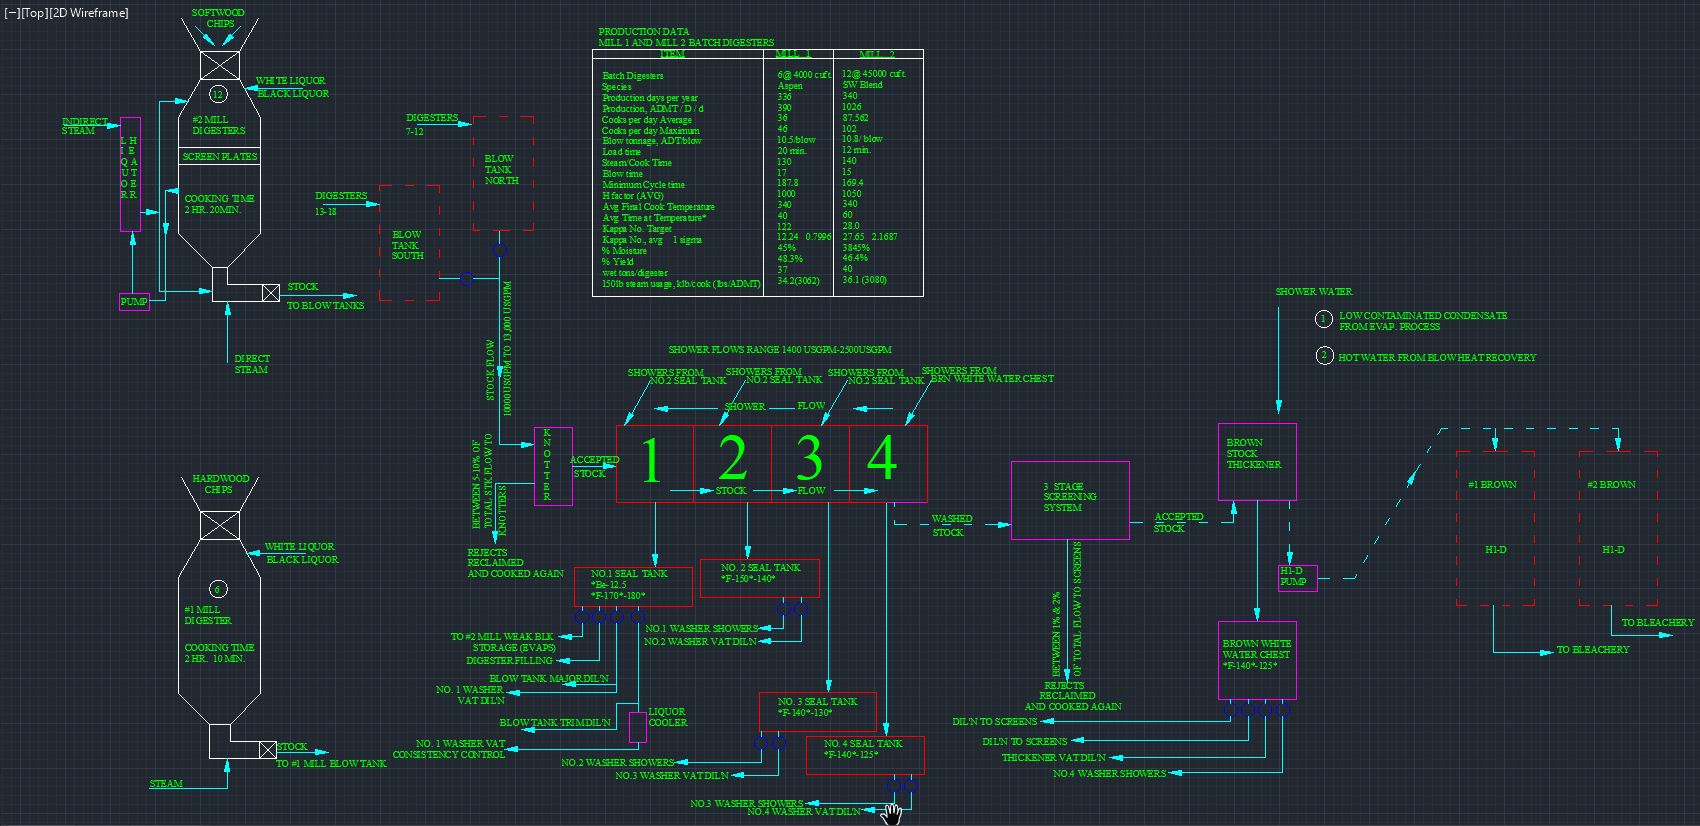The width and height of the screenshot is (1700, 826).
Task: Open the 2D Wireframe visual style menu
Action: click(90, 13)
